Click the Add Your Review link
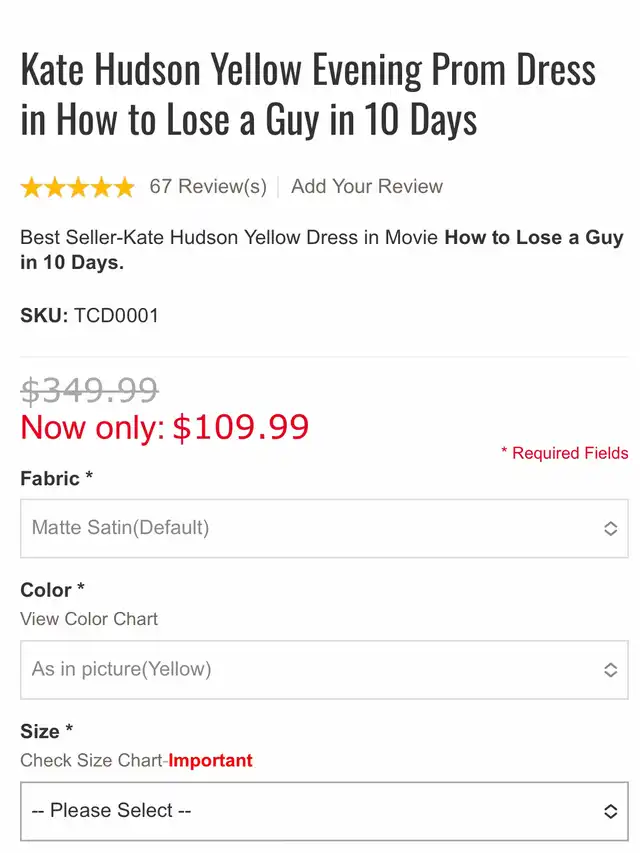The height and width of the screenshot is (853, 640). tap(367, 187)
